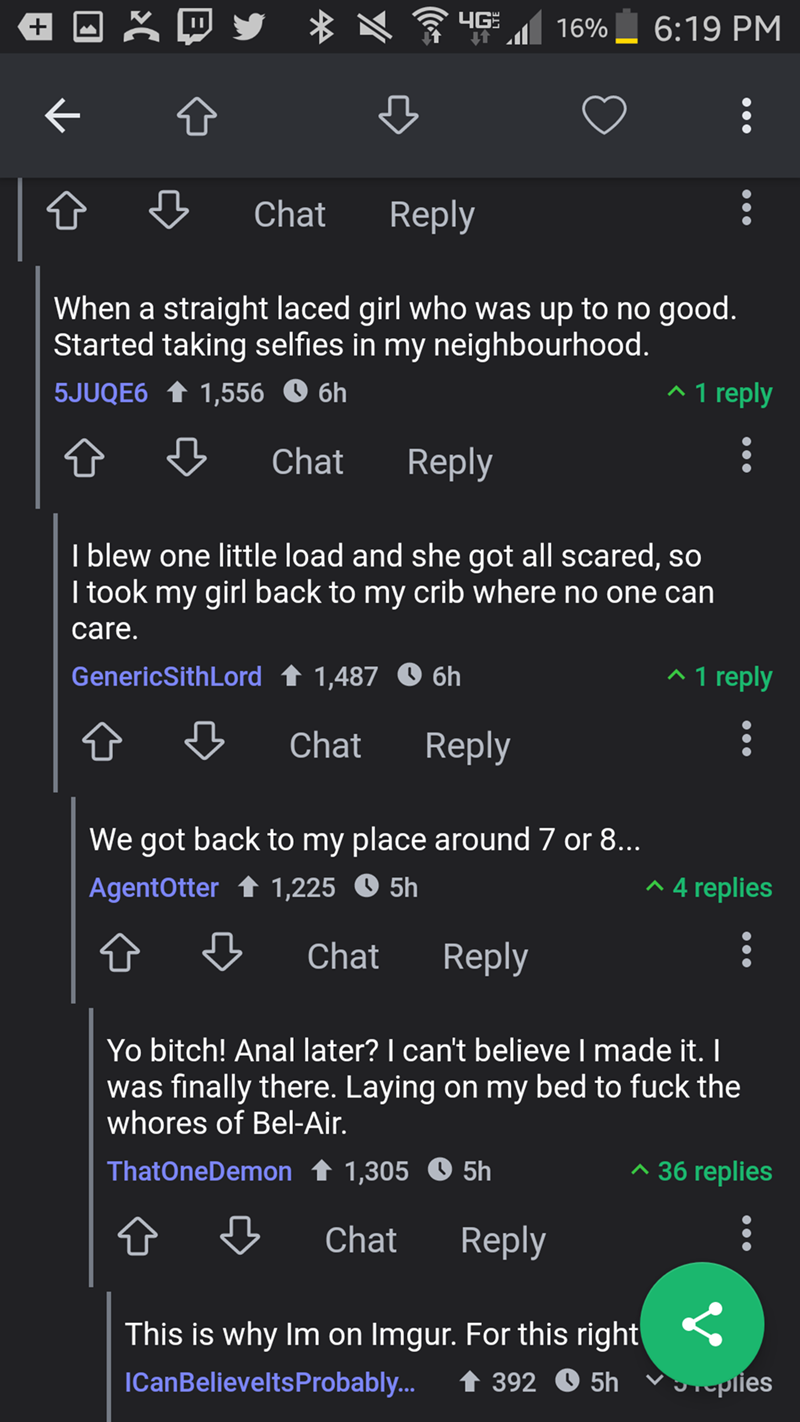Upvote 5JUQE6's comment

point(85,461)
